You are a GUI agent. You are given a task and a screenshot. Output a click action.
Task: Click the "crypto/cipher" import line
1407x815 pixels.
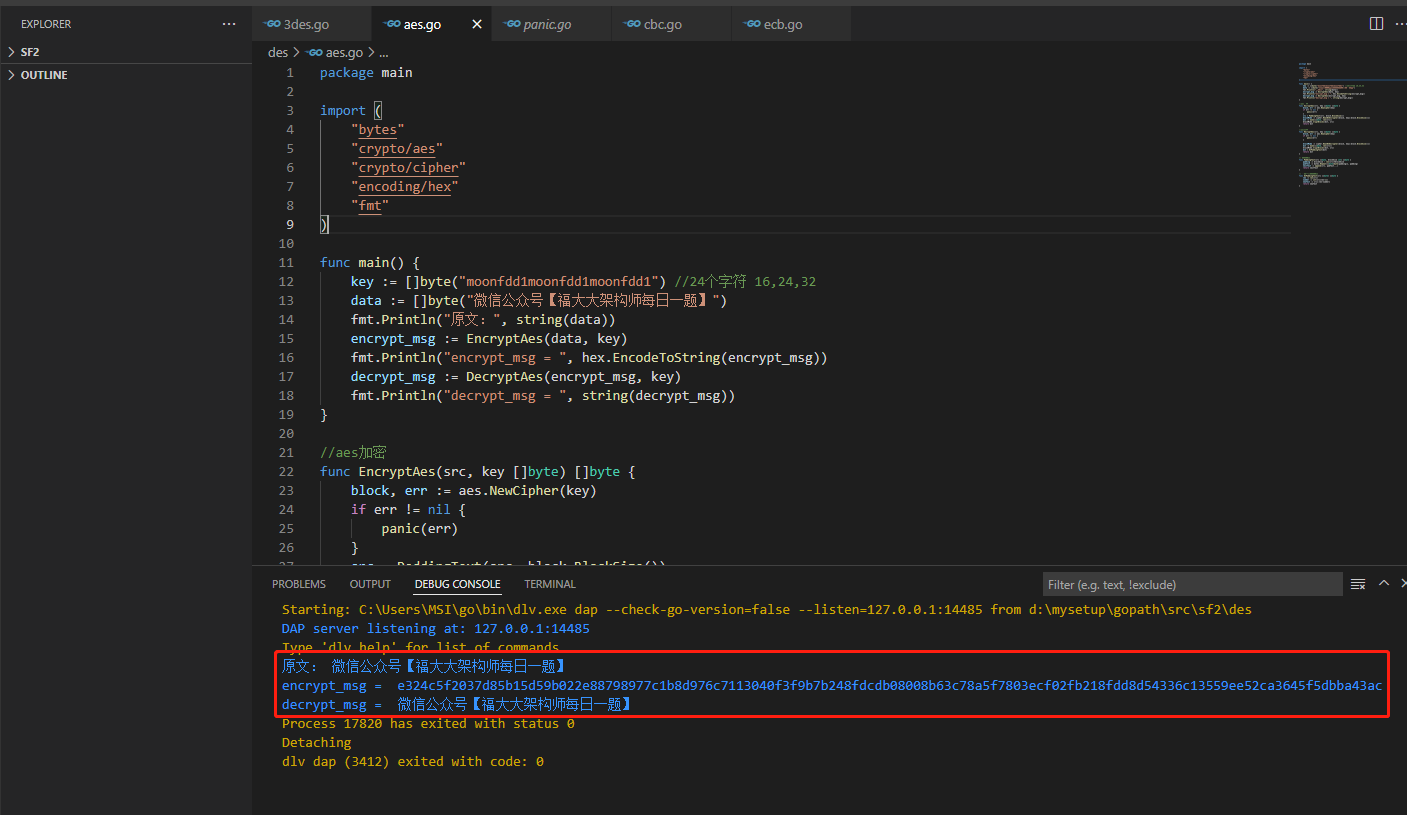409,167
